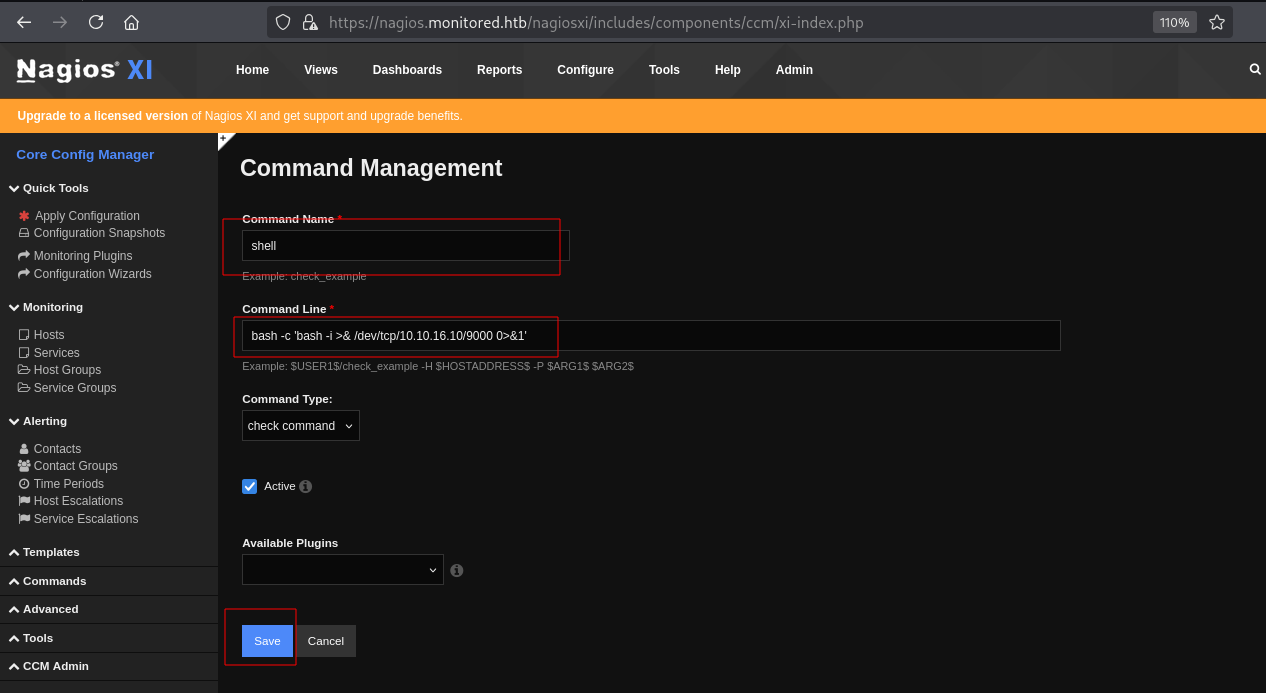
Task: Open Home menu
Action: [x=252, y=70]
